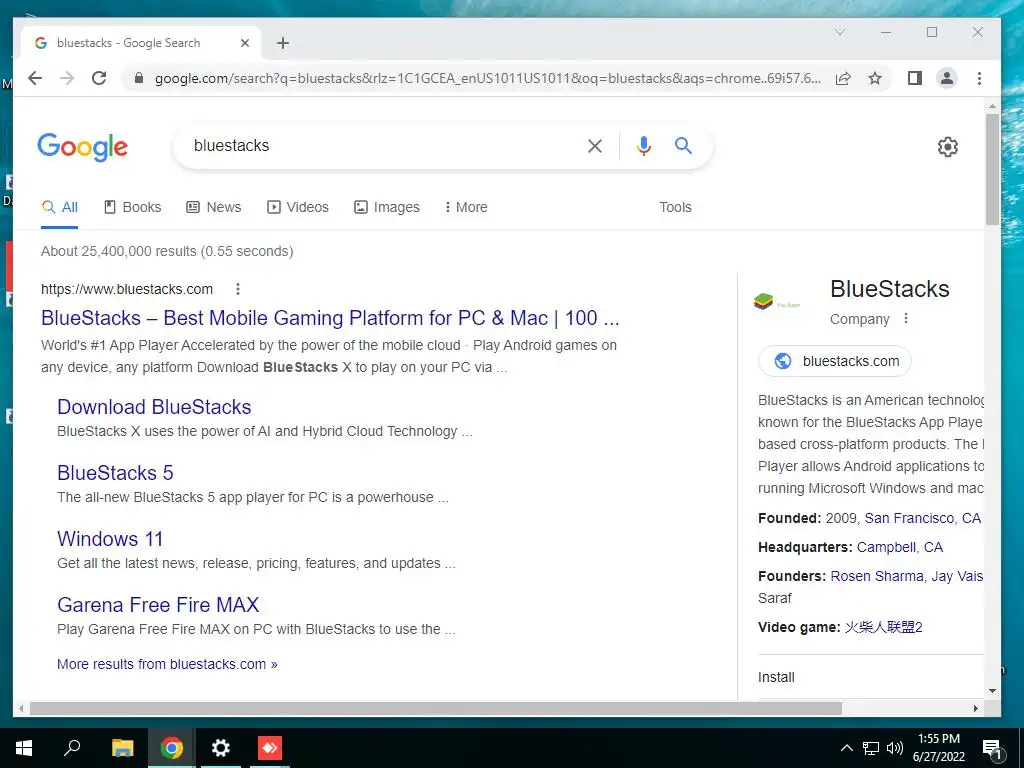Screen dimensions: 1024x768
Task: Bookmark this page with star icon
Action: [875, 78]
